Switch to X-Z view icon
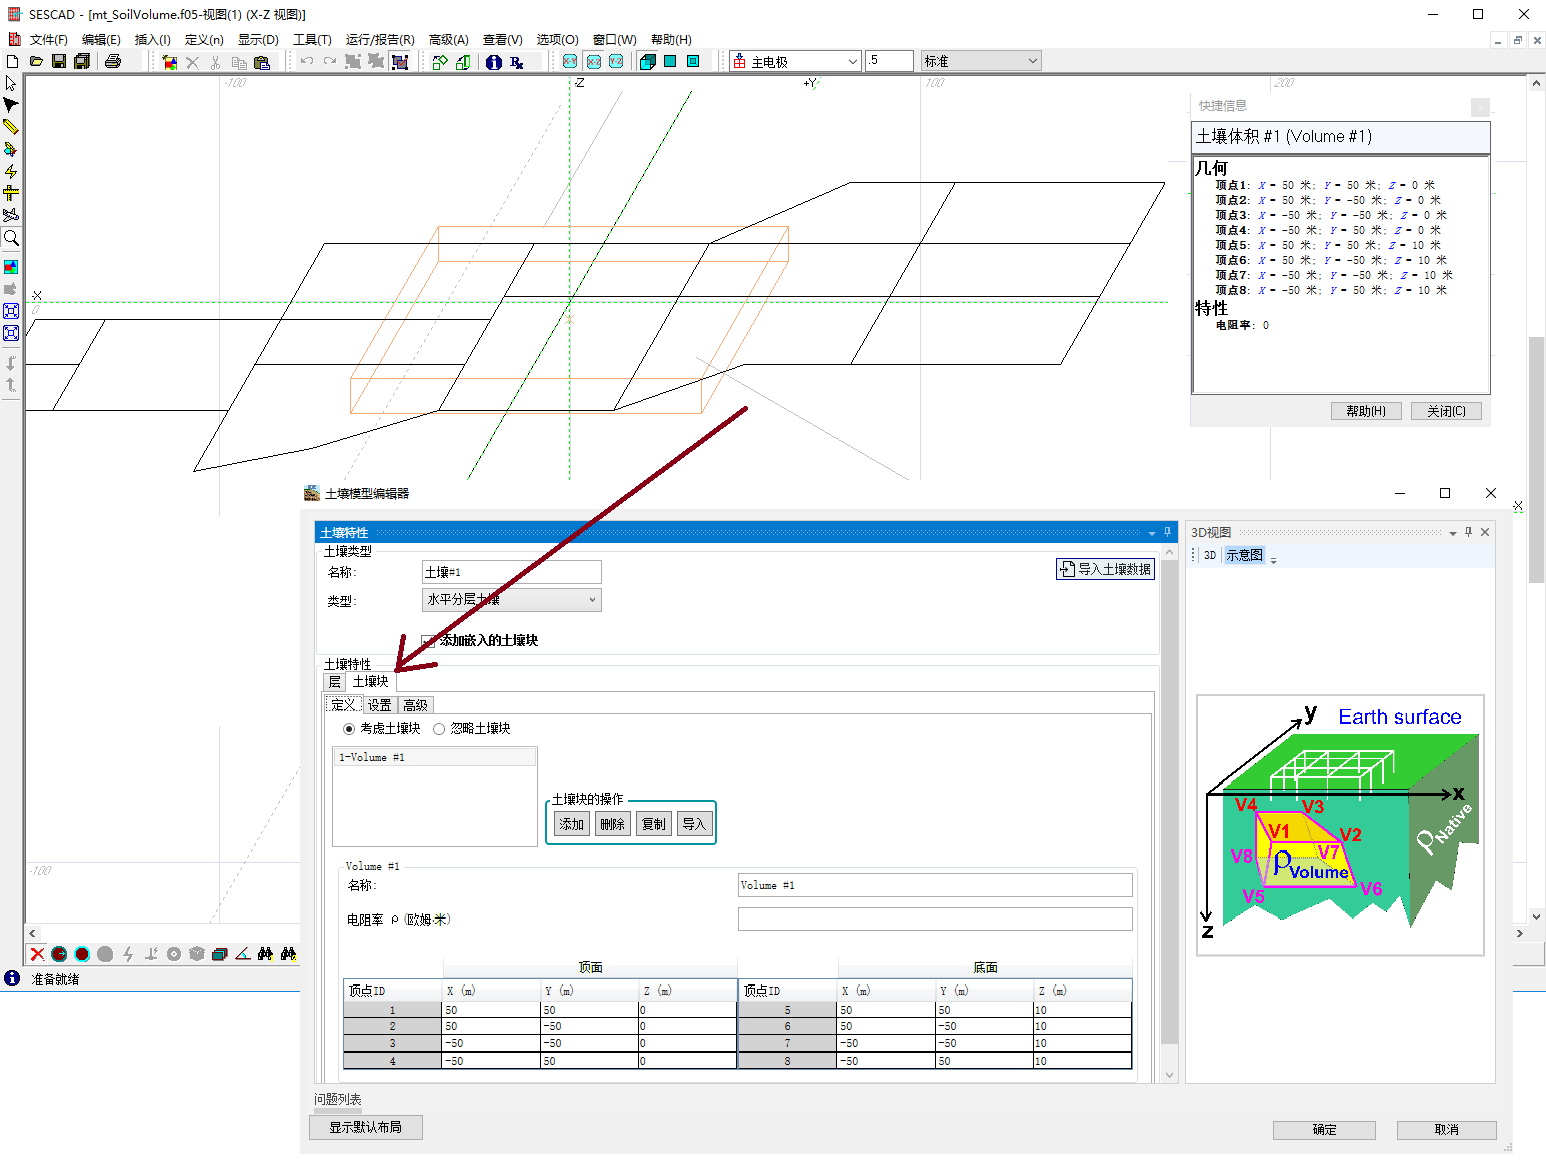The height and width of the screenshot is (1169, 1546). [x=594, y=62]
